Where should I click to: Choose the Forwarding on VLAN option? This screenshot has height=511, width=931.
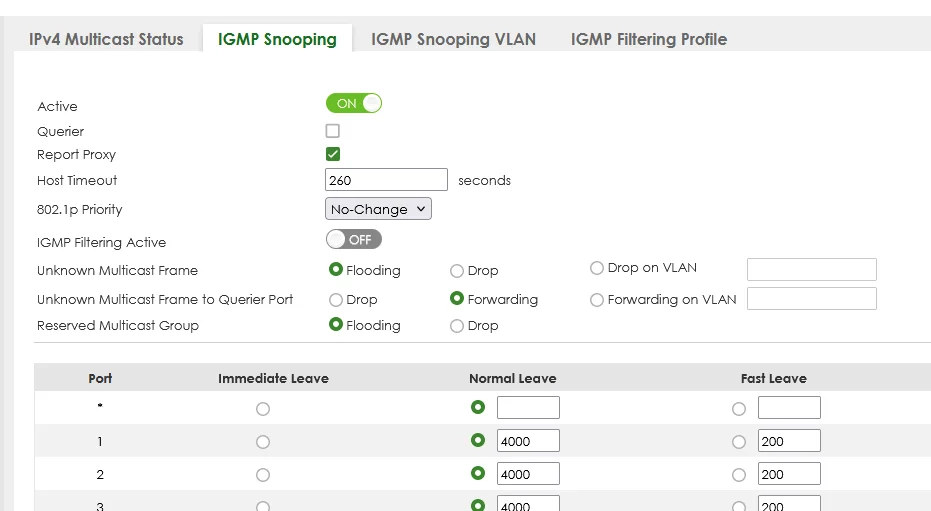[597, 300]
